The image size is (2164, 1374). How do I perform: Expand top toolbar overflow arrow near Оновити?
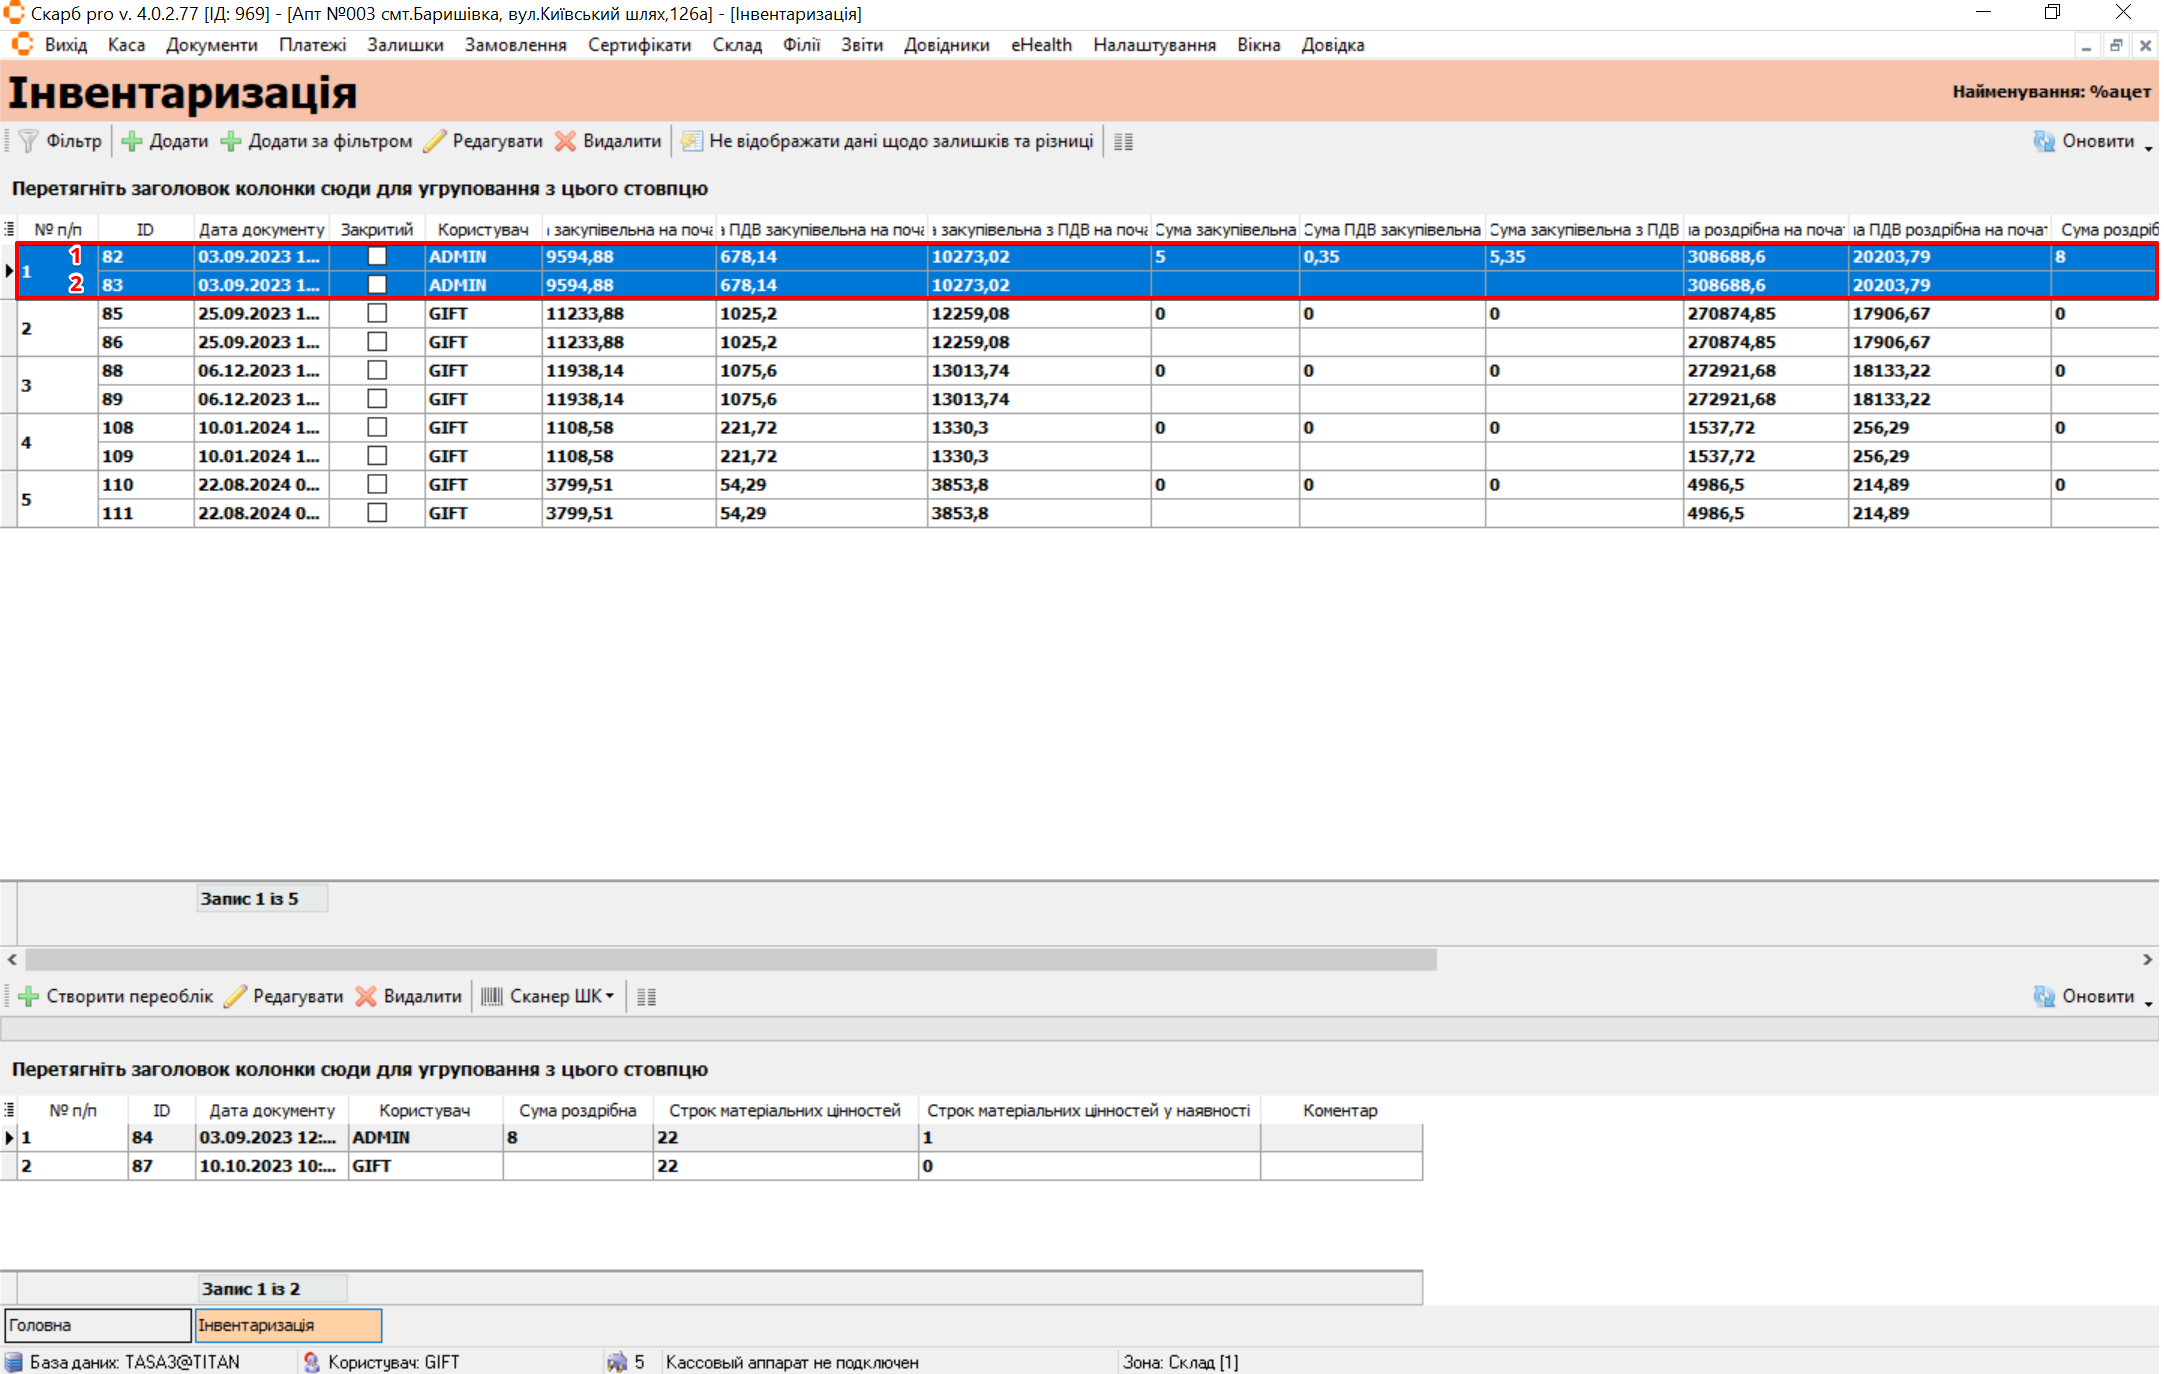point(2148,149)
